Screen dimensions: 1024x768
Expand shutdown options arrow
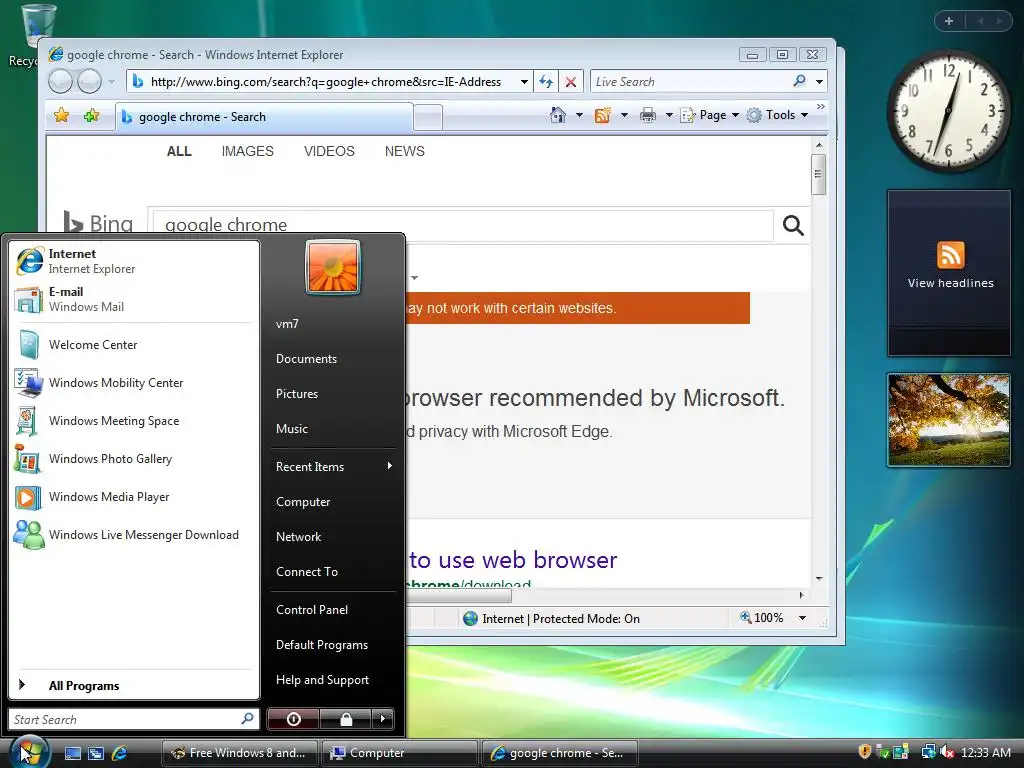click(x=383, y=719)
